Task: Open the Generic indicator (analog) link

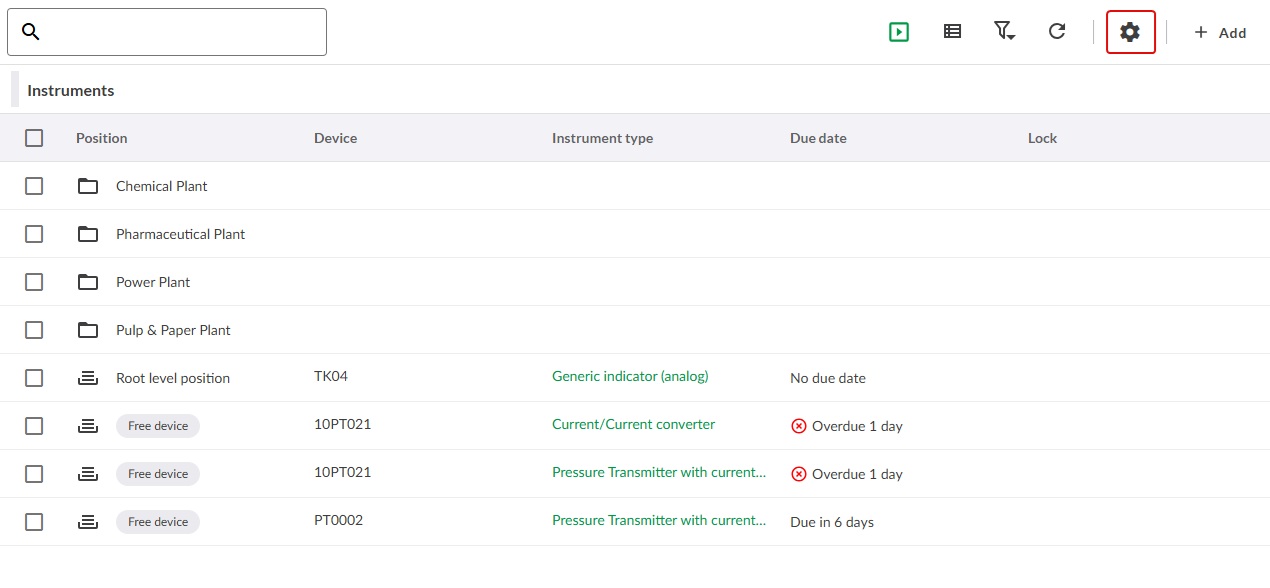Action: coord(629,376)
